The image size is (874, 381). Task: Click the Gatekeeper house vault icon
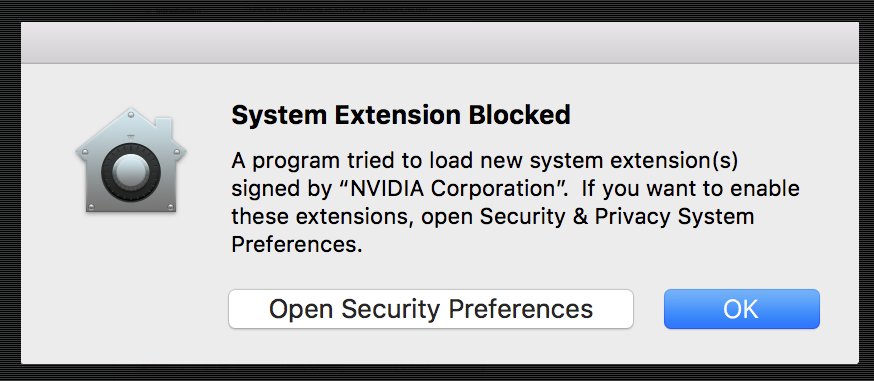tap(131, 160)
